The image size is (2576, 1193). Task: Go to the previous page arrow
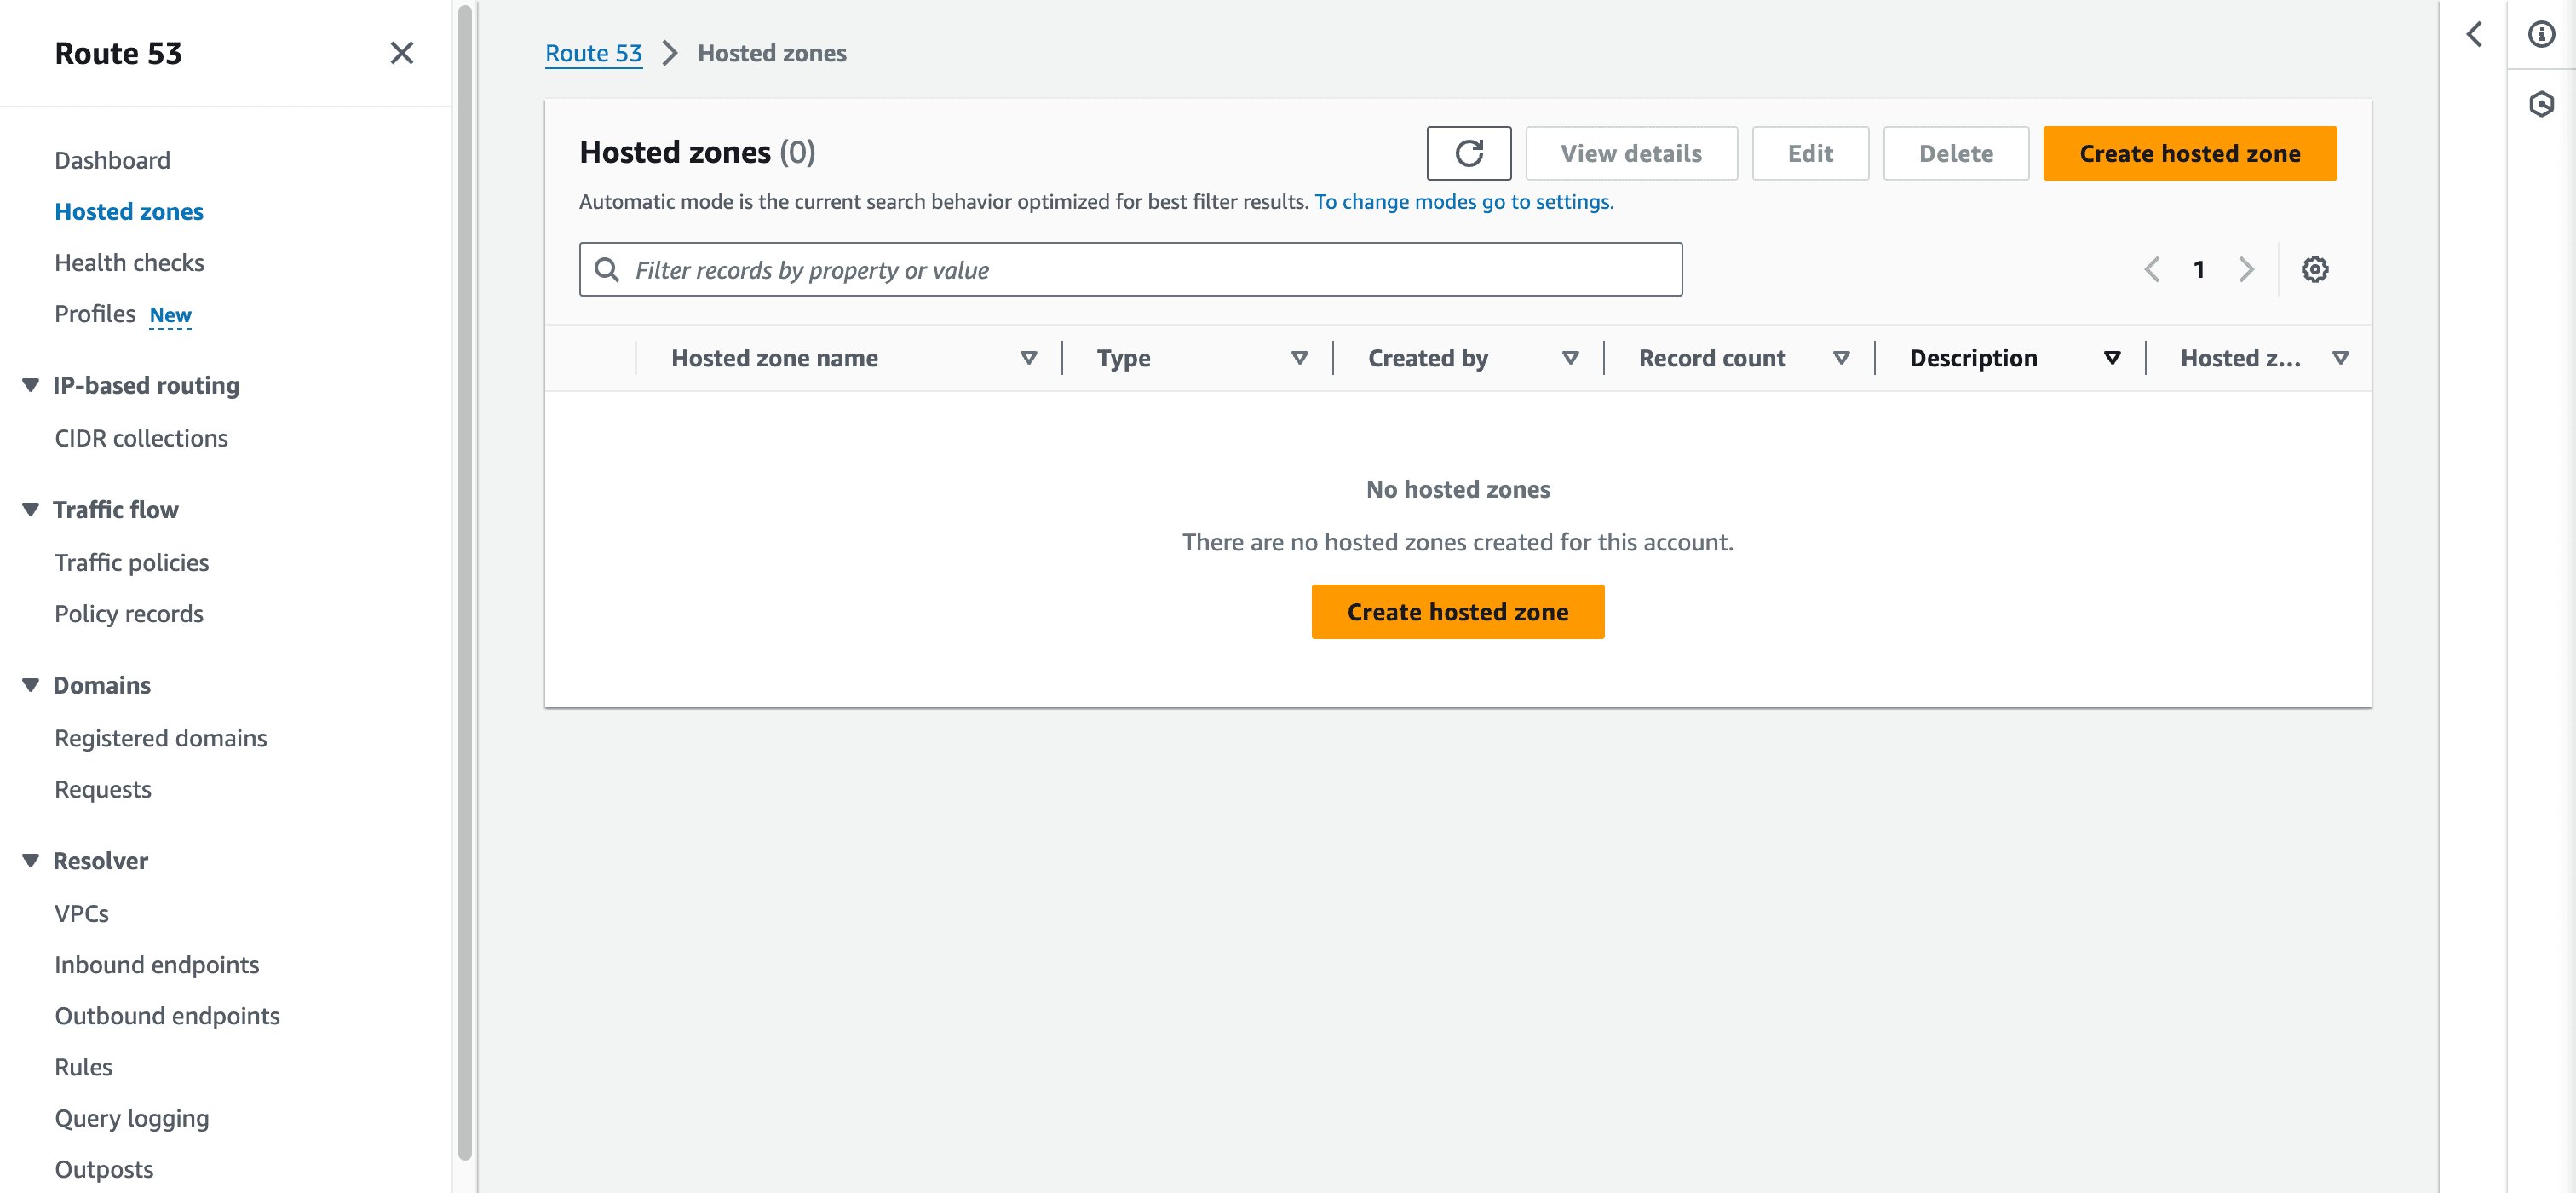2152,269
